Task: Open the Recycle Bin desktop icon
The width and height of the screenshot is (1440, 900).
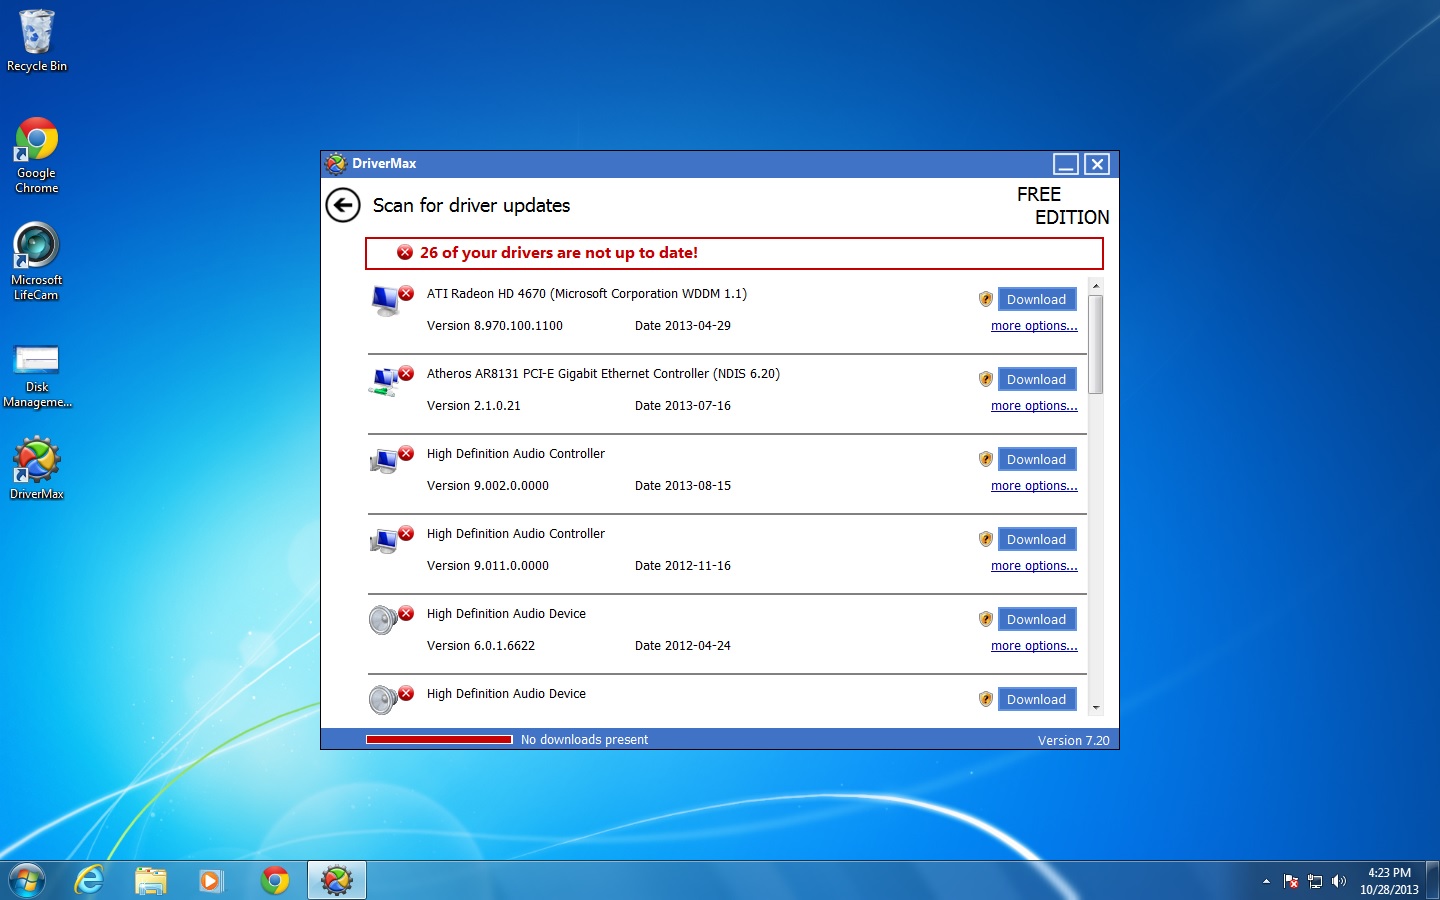Action: click(37, 41)
